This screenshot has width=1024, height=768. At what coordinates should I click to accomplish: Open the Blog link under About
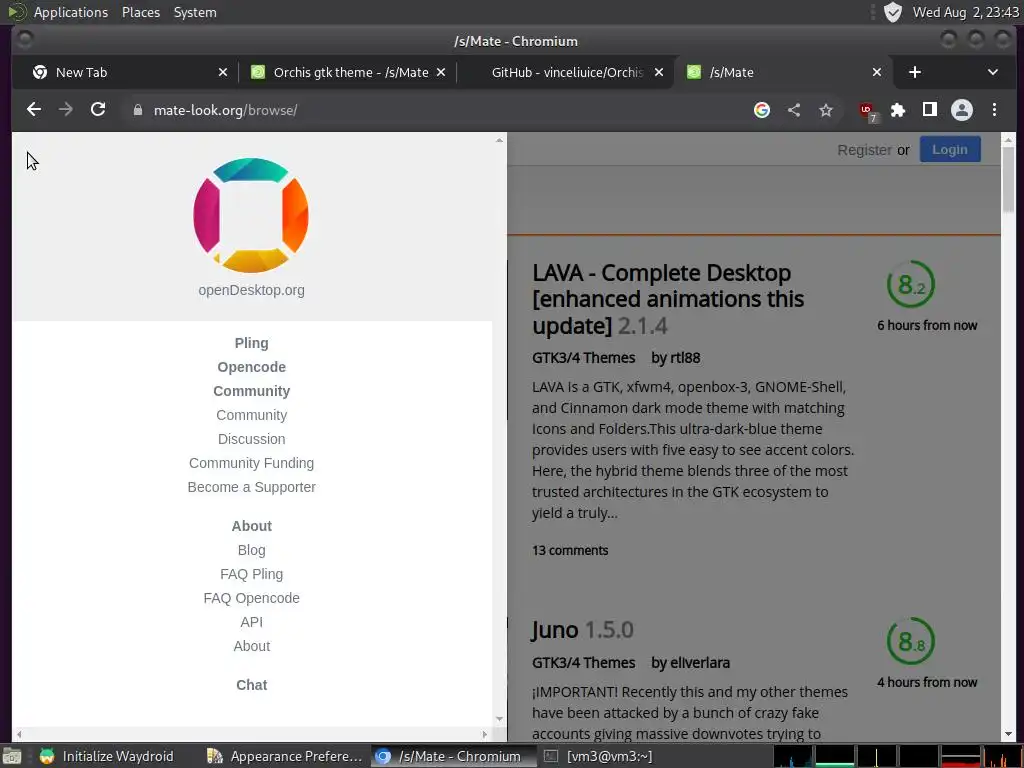point(251,550)
